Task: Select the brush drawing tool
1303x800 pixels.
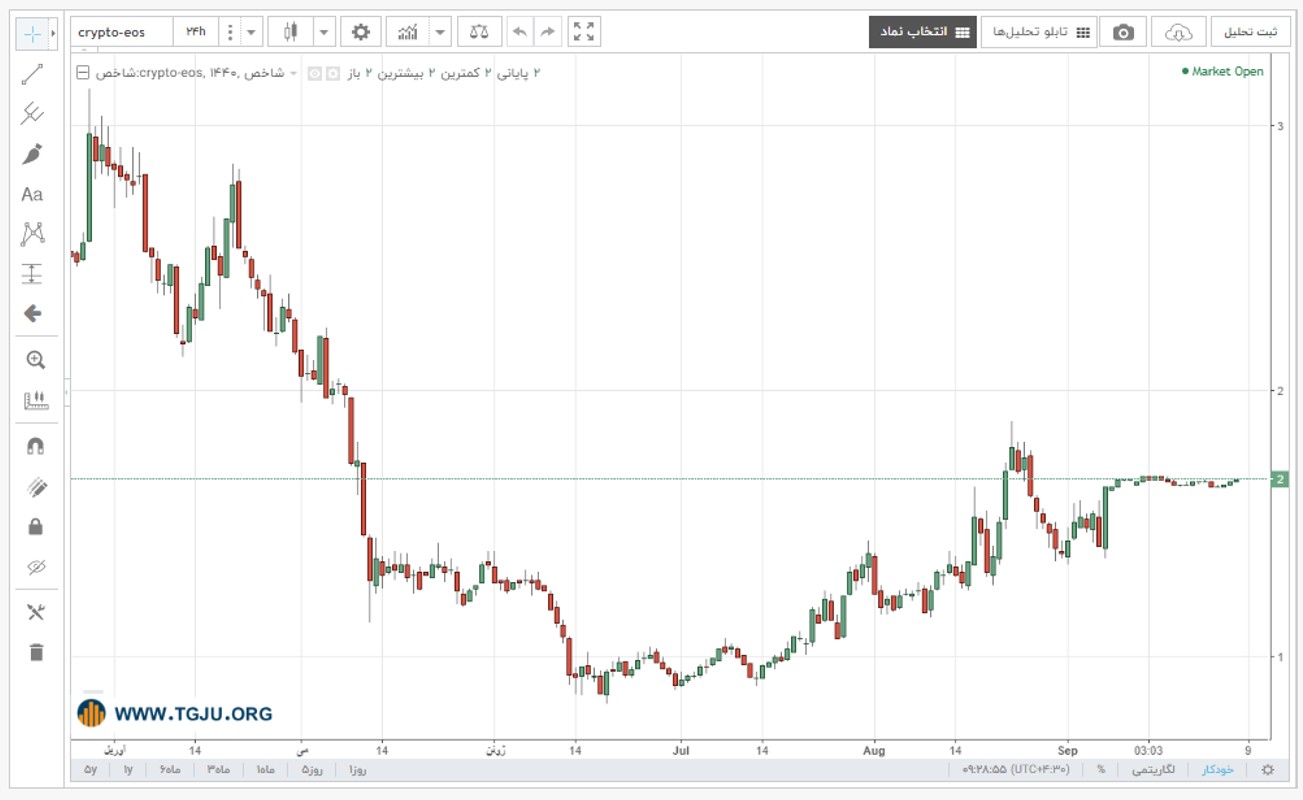Action: (32, 154)
